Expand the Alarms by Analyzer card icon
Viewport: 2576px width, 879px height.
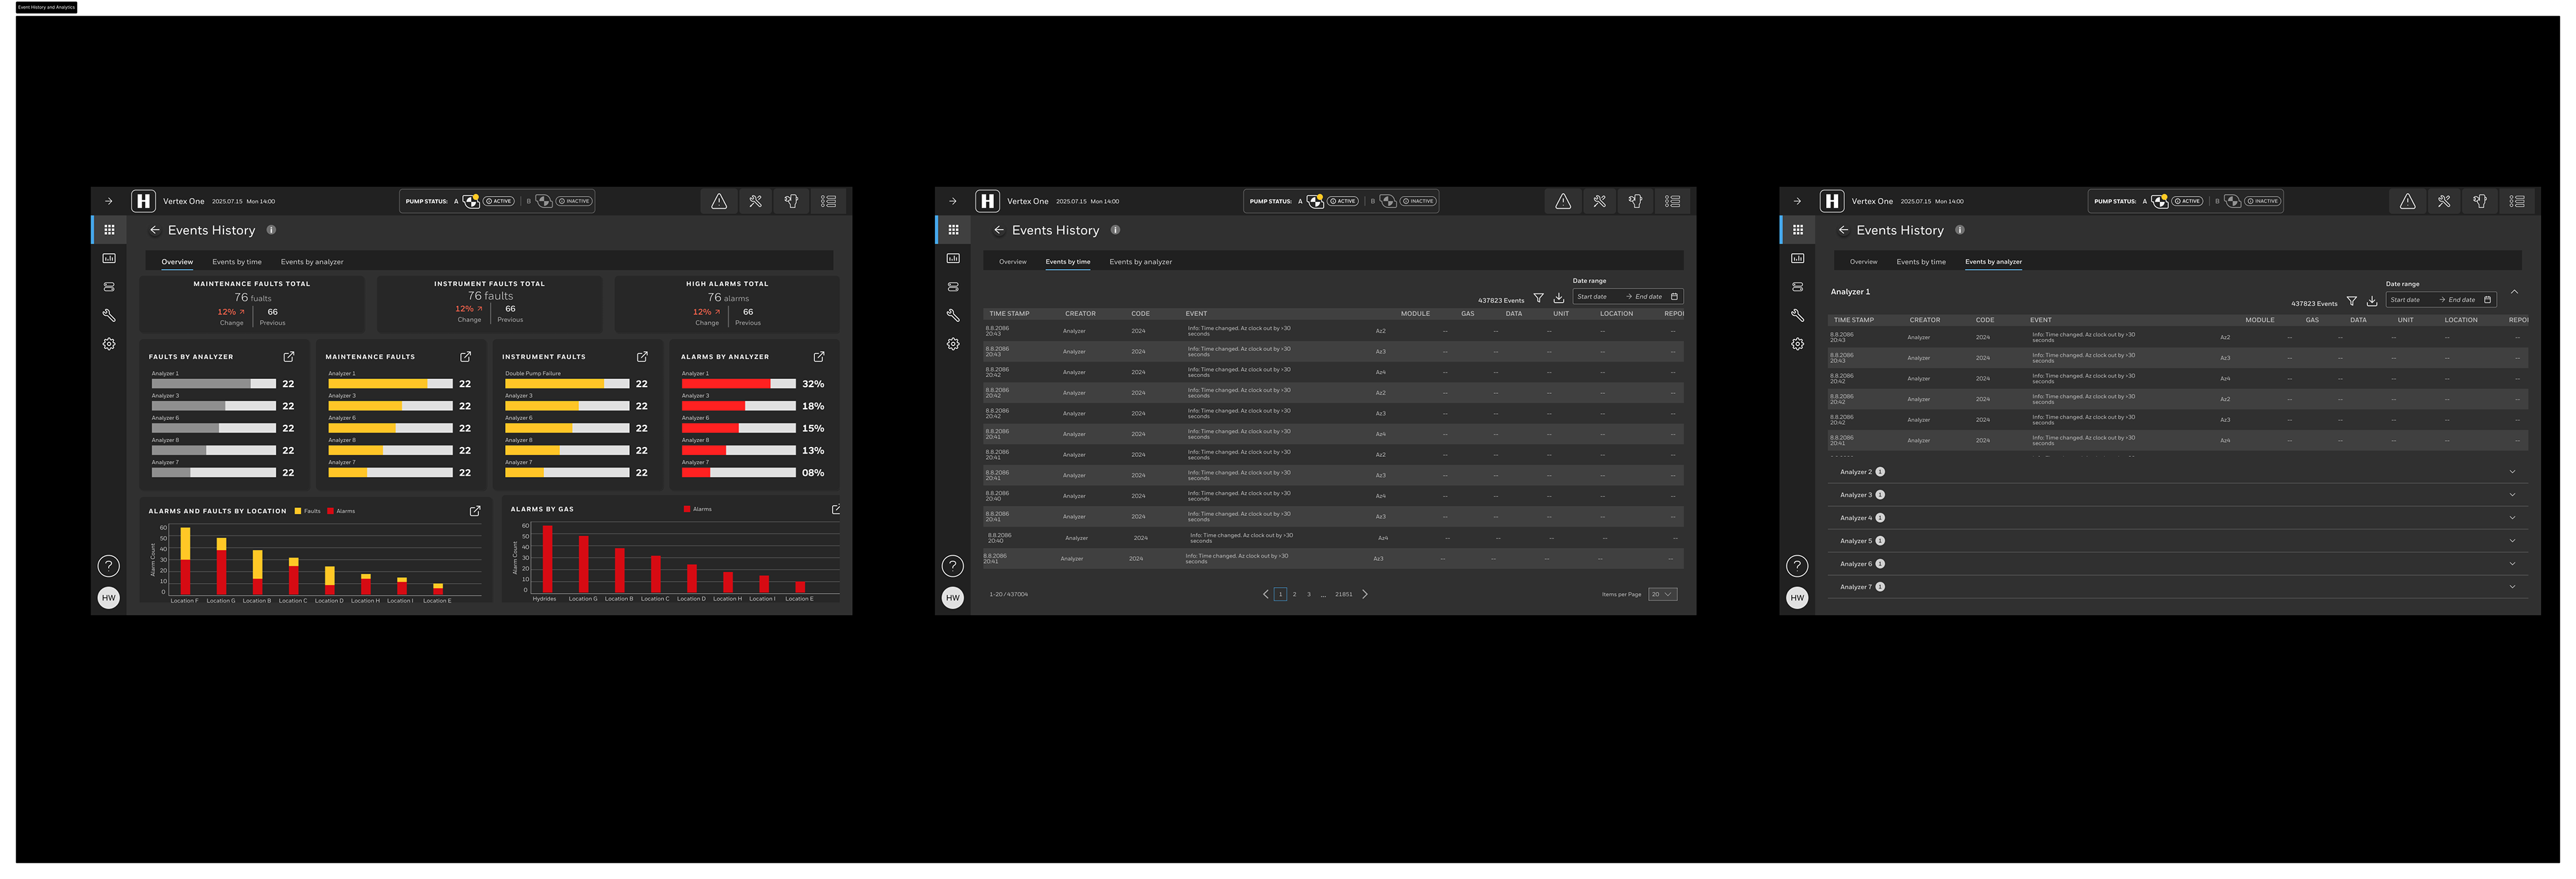[x=819, y=357]
